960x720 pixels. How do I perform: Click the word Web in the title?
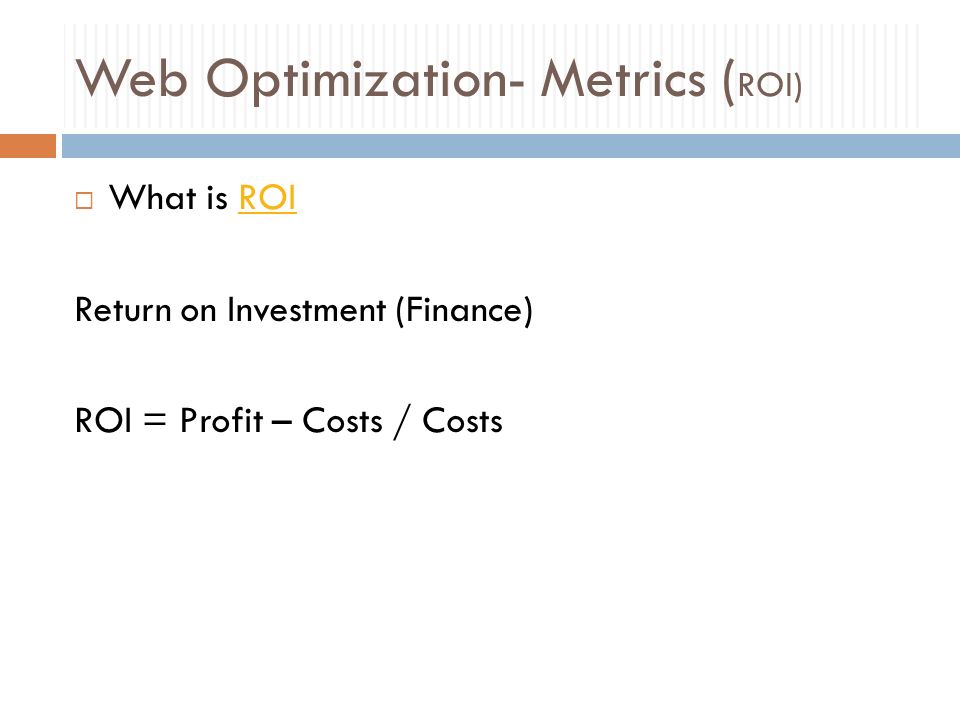click(131, 78)
